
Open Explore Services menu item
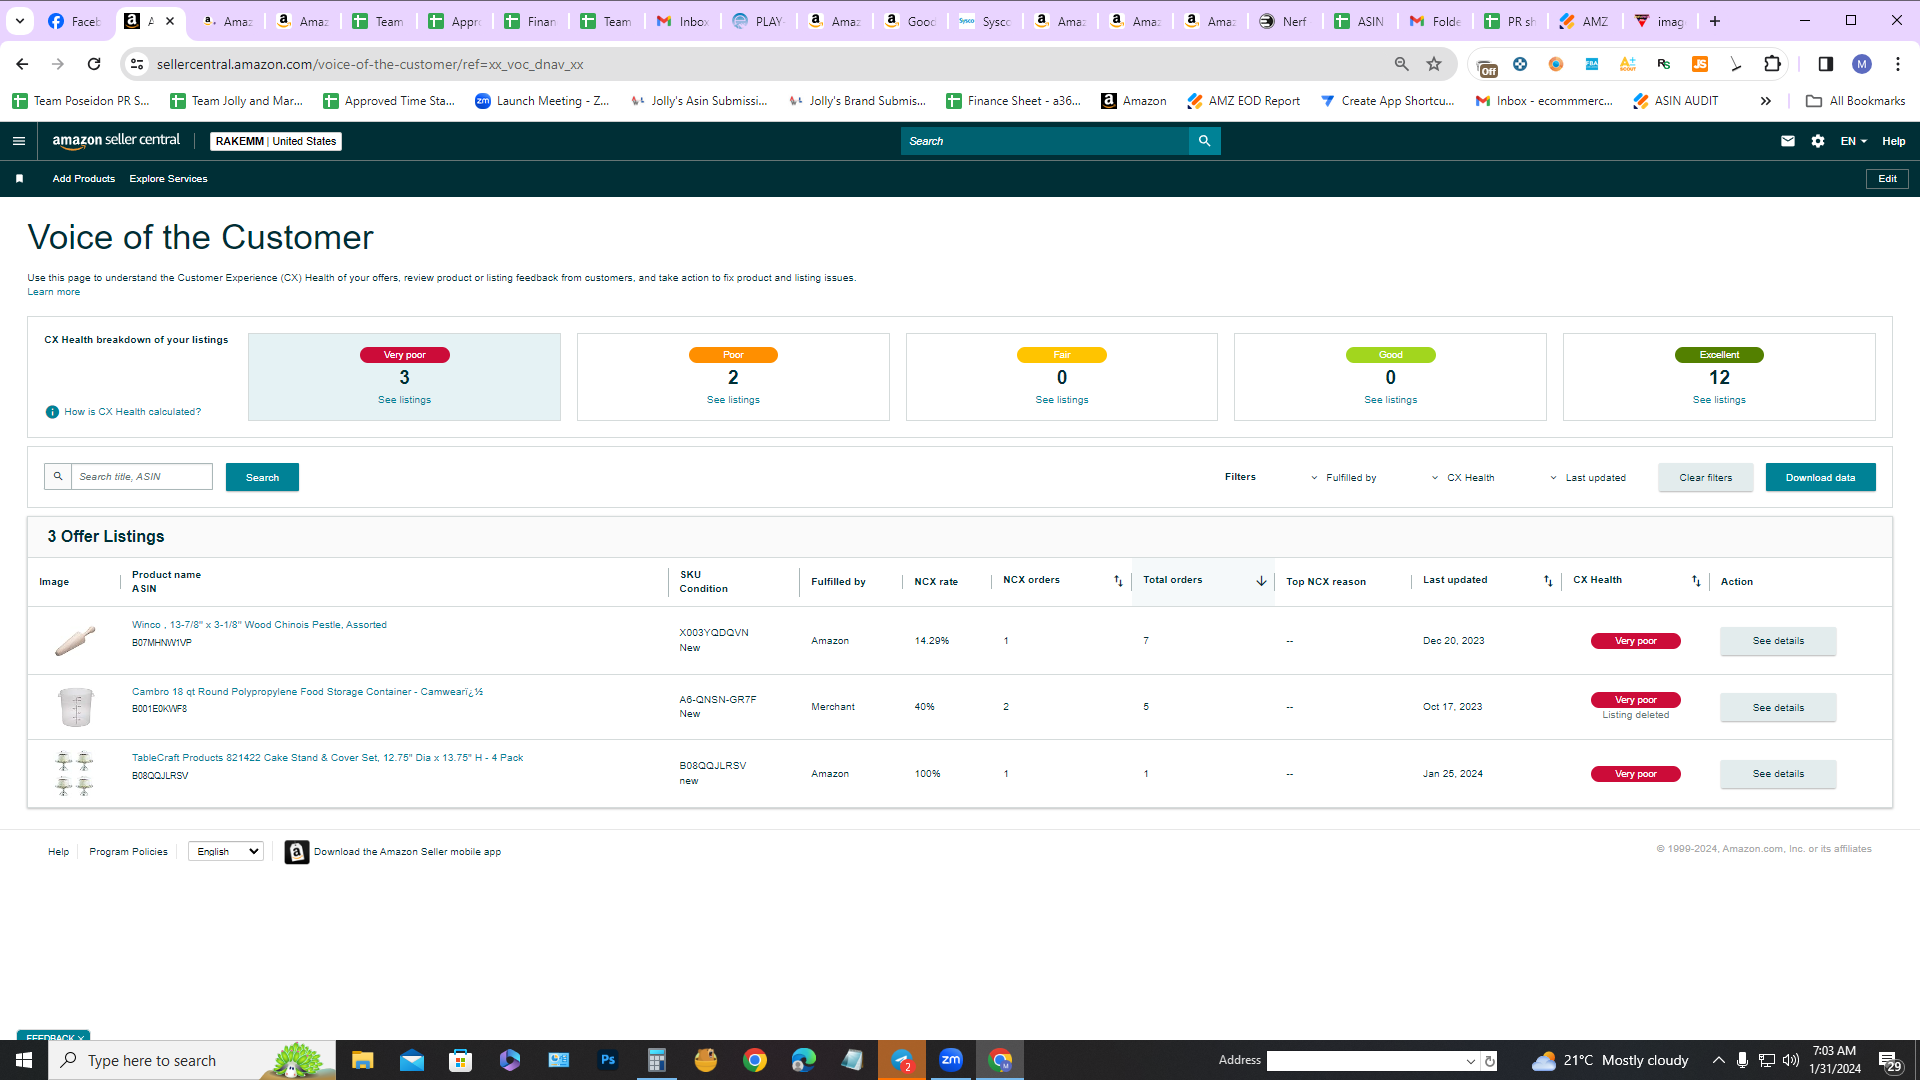coord(168,179)
